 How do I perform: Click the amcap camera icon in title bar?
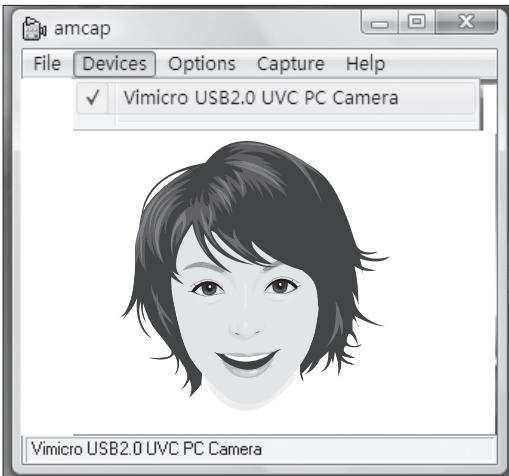coord(34,29)
